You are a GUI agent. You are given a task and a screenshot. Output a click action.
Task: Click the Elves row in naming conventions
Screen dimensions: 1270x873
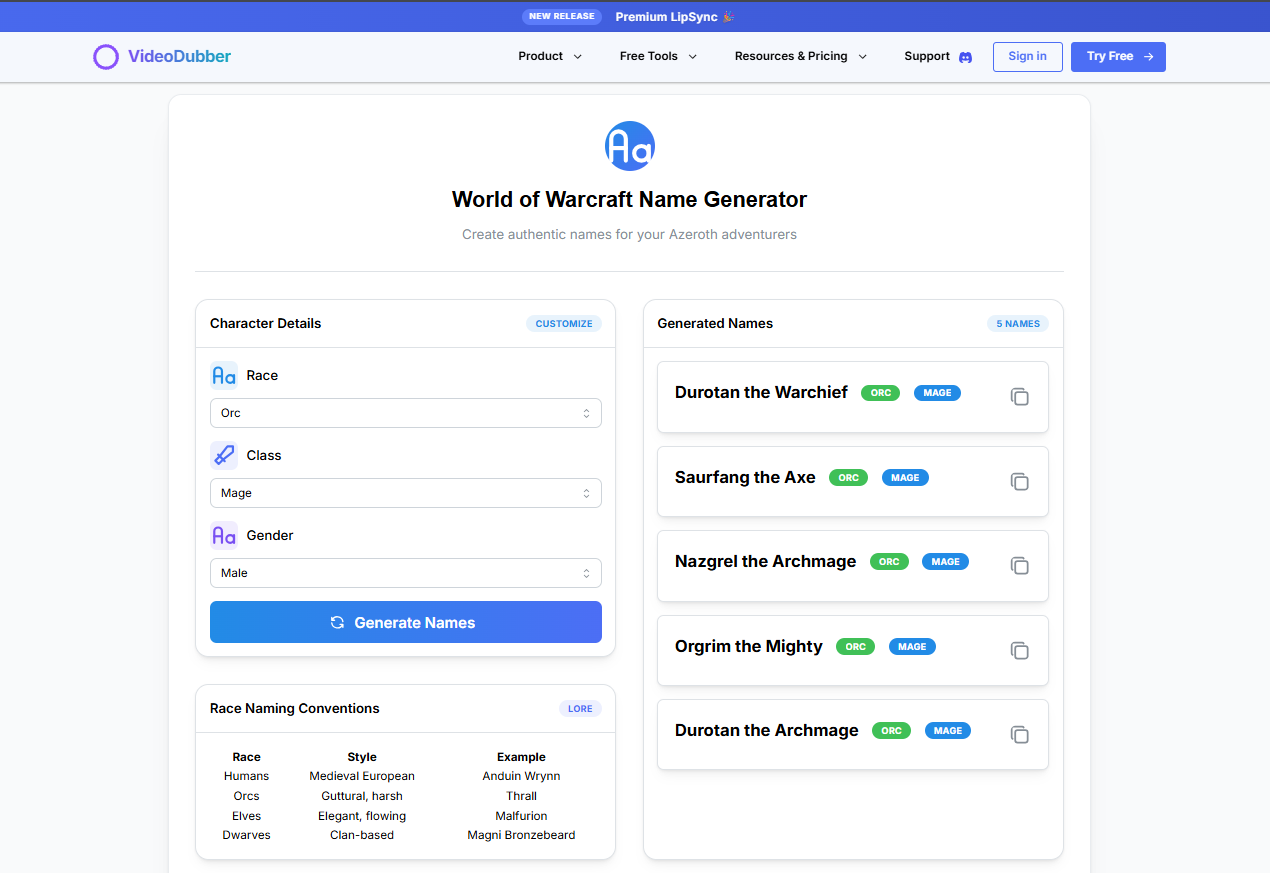click(x=405, y=816)
